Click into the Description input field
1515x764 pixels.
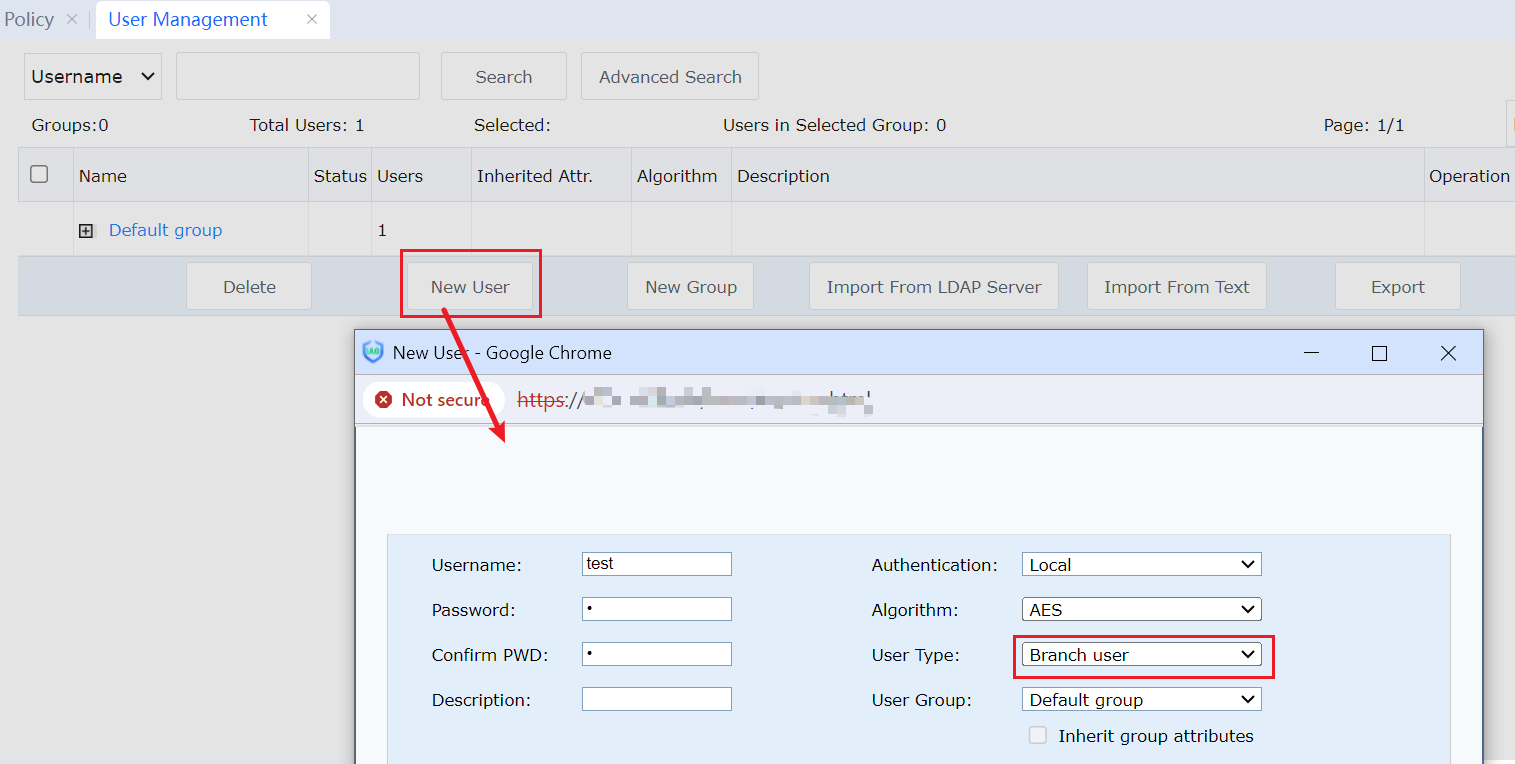[656, 699]
